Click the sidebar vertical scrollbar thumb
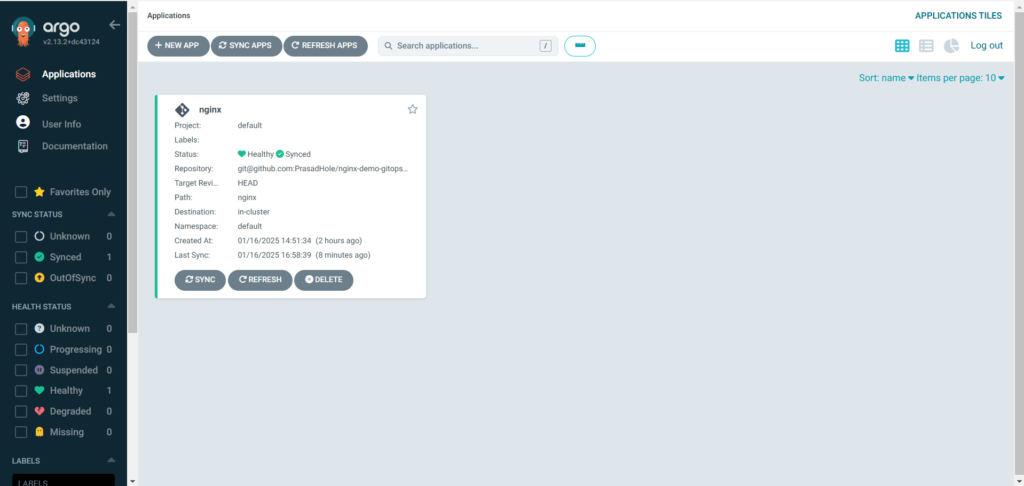 (x=133, y=171)
